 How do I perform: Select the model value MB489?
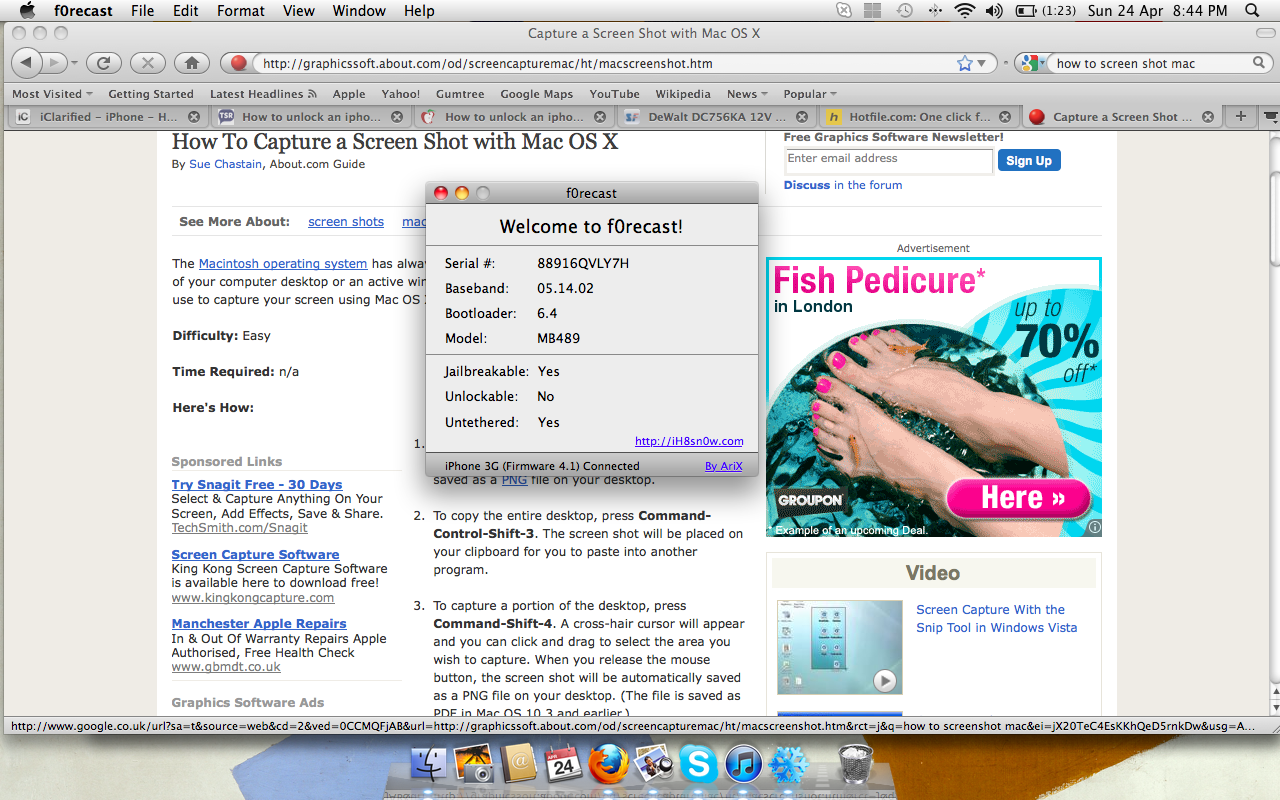coord(558,338)
